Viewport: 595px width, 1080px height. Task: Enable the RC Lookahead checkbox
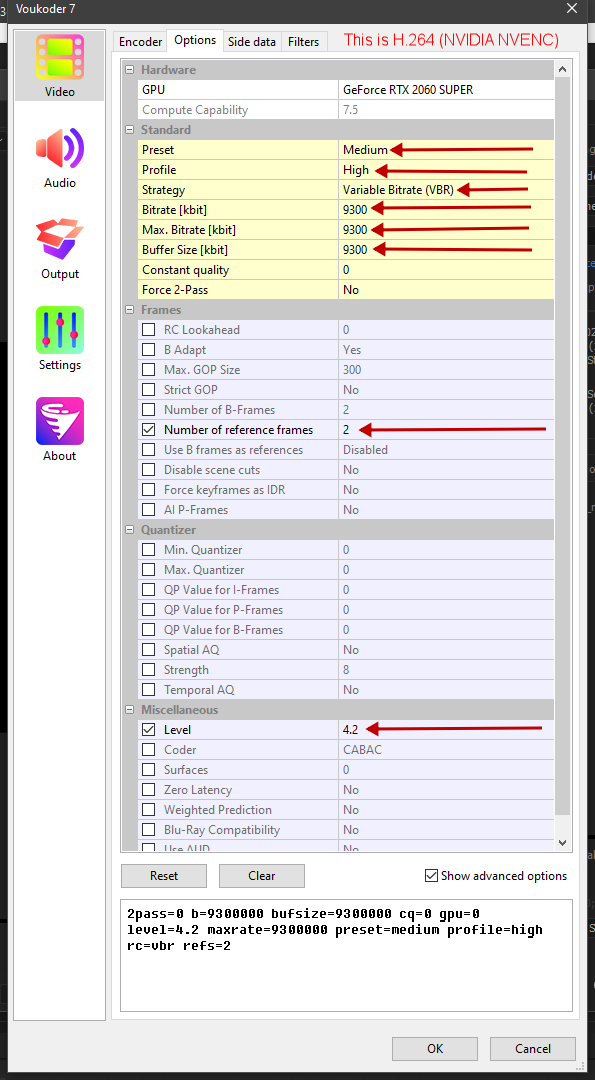click(x=148, y=330)
